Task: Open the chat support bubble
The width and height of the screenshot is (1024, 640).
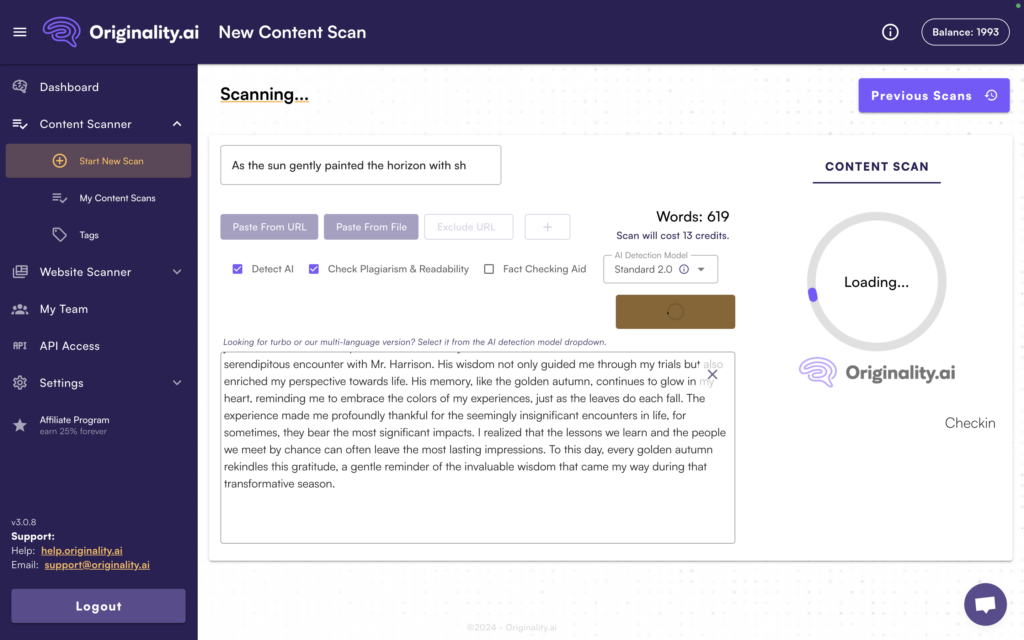Action: (x=985, y=604)
